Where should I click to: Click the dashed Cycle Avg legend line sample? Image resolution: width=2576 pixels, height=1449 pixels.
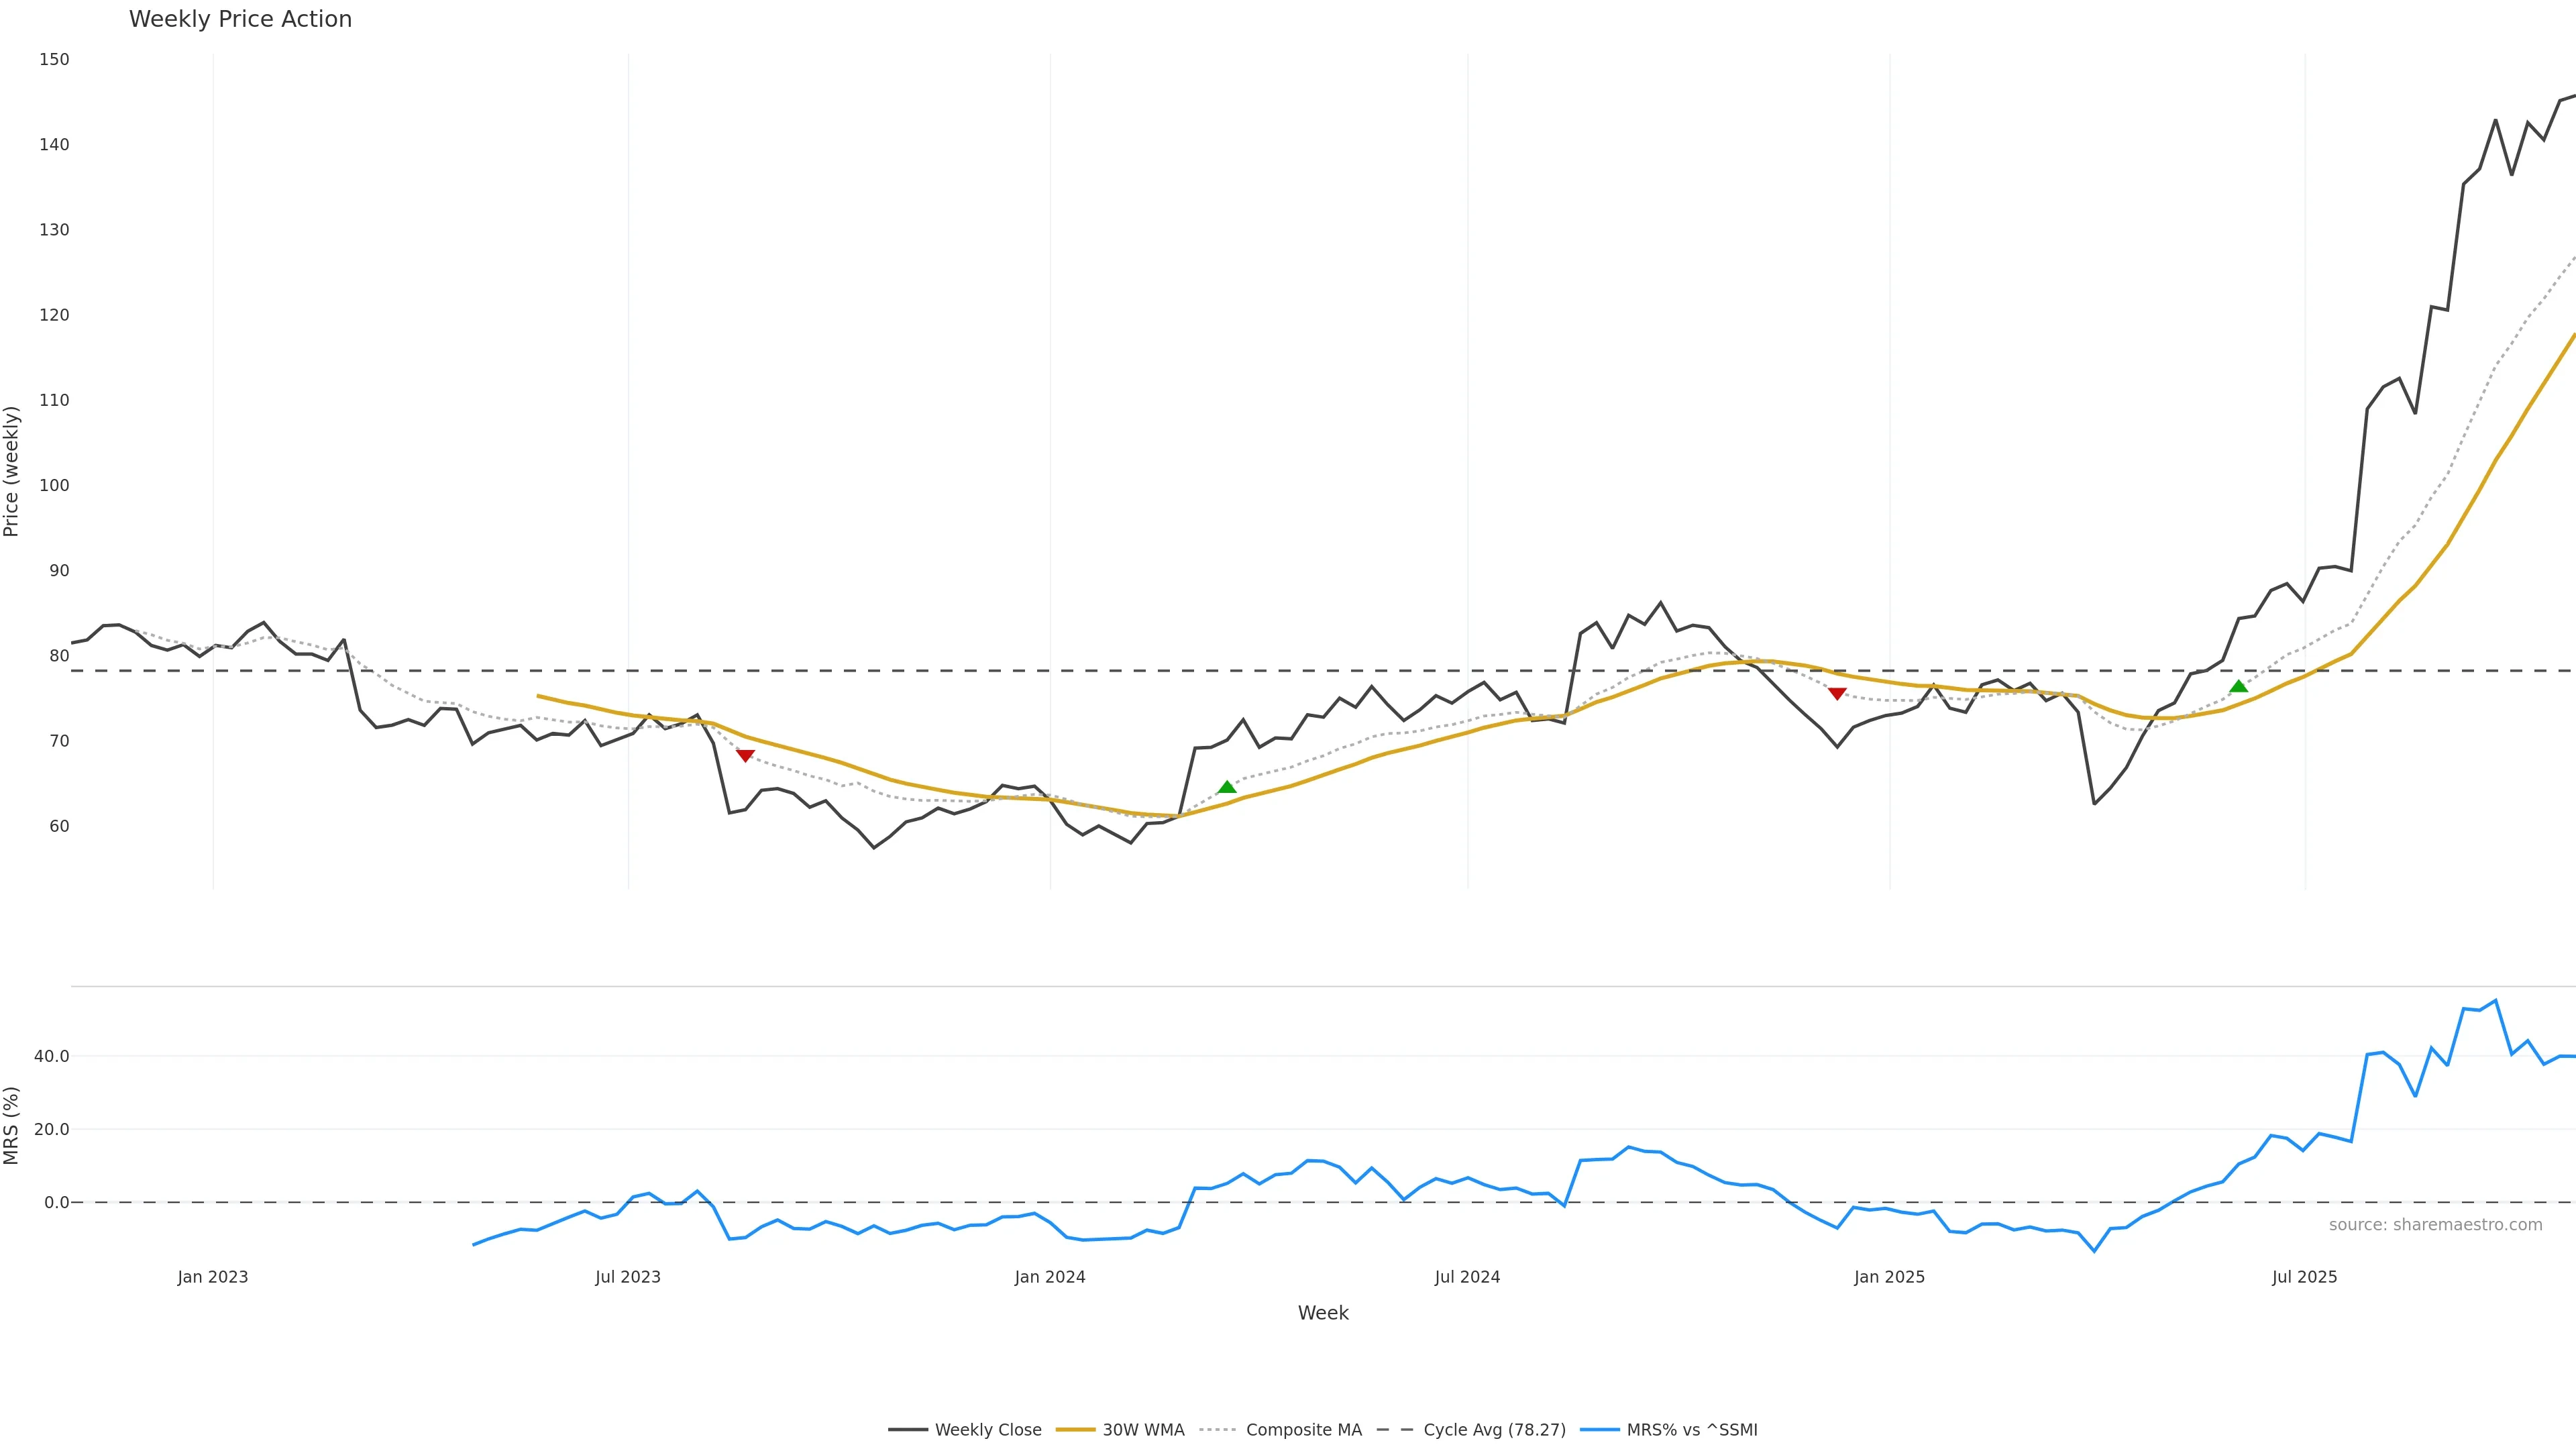pos(1395,1430)
